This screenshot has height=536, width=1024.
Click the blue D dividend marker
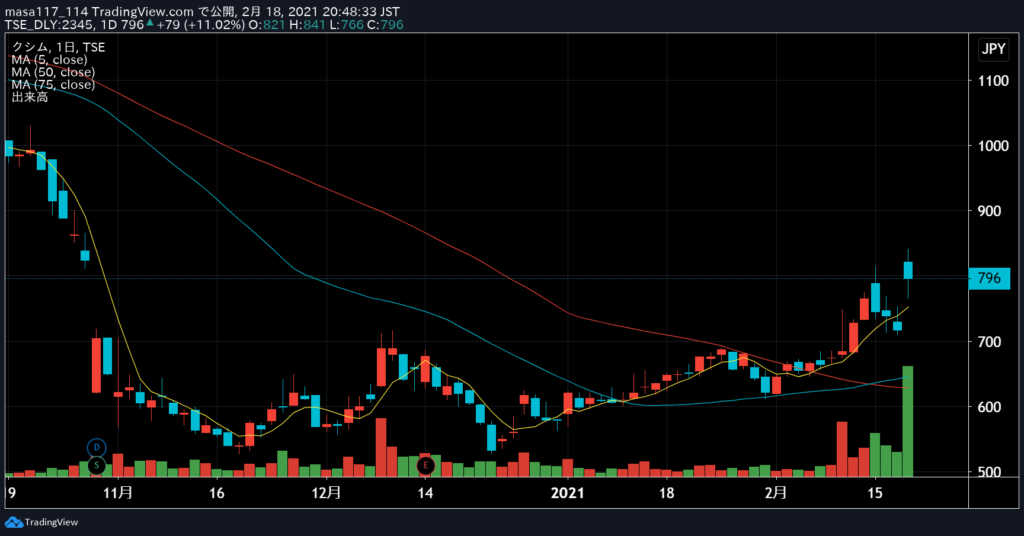pyautogui.click(x=97, y=448)
